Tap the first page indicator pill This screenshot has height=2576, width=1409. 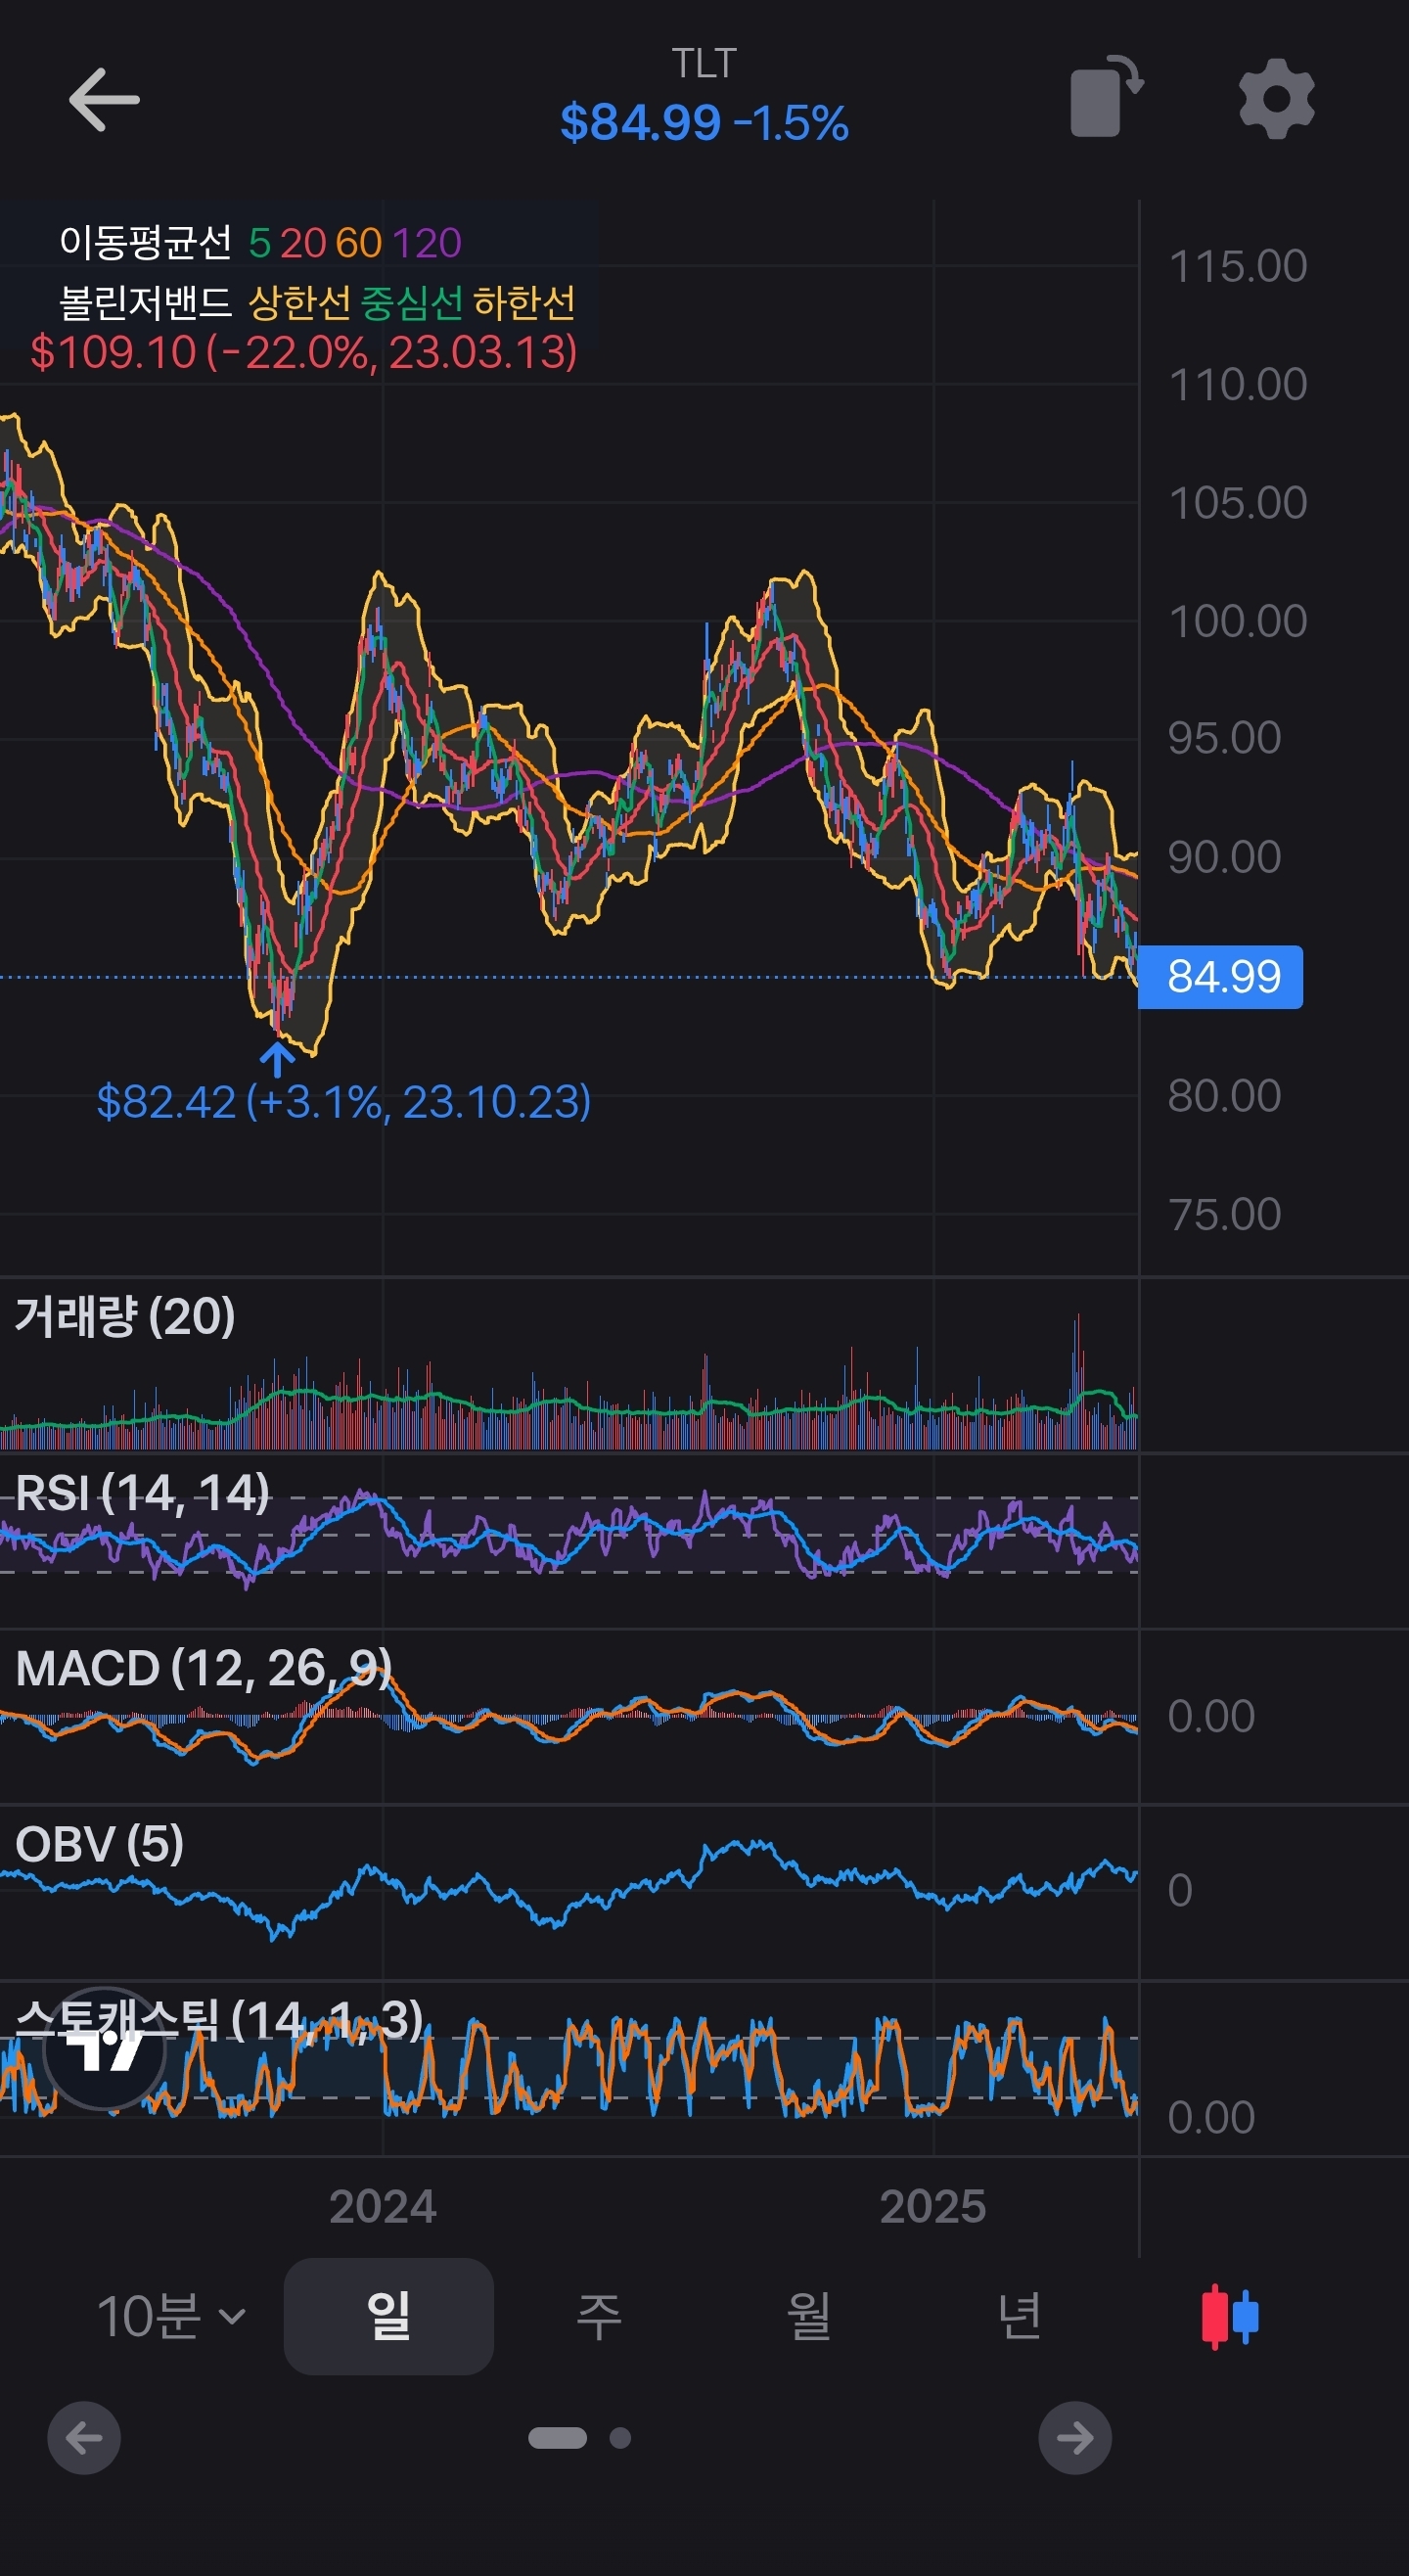(557, 2438)
